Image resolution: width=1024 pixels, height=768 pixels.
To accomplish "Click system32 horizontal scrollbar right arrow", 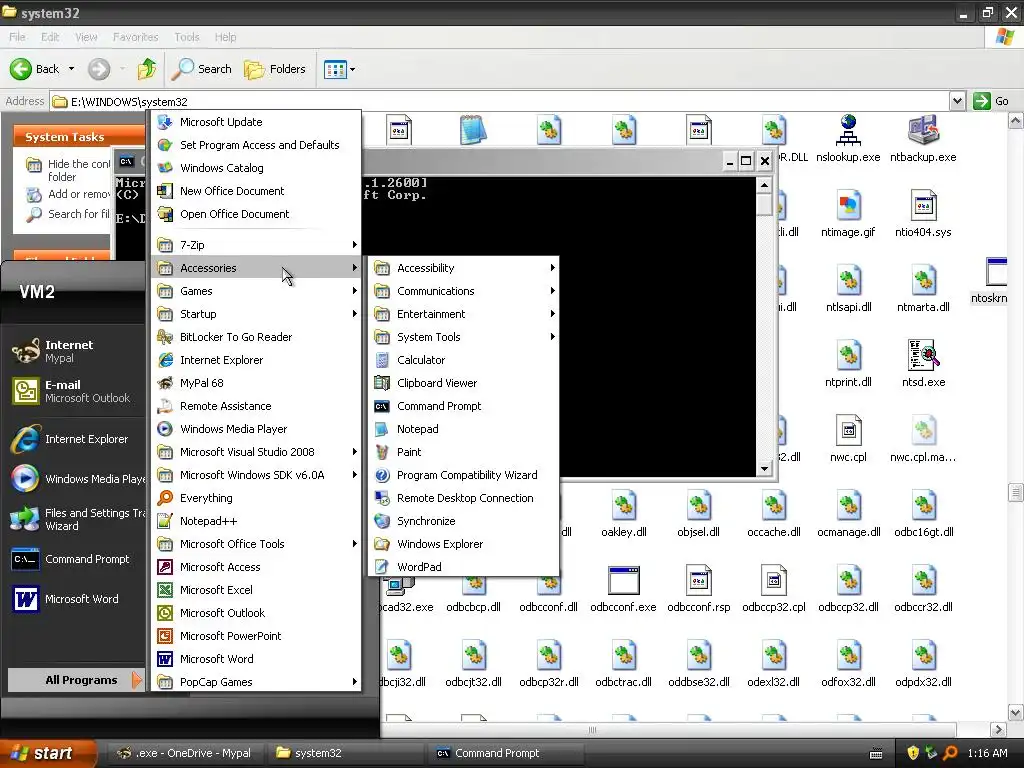I will click(x=998, y=729).
